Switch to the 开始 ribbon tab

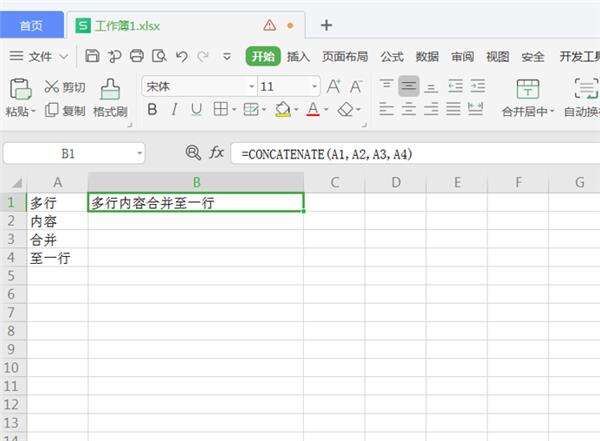click(x=263, y=57)
